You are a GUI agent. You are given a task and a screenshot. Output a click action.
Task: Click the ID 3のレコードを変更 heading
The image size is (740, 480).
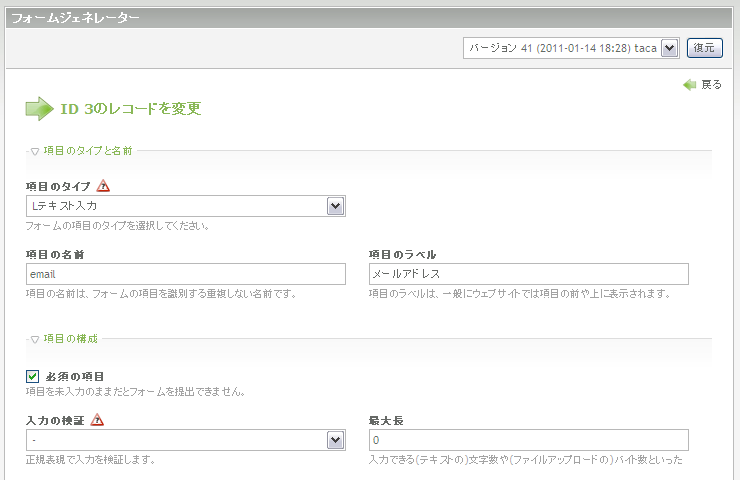[131, 109]
